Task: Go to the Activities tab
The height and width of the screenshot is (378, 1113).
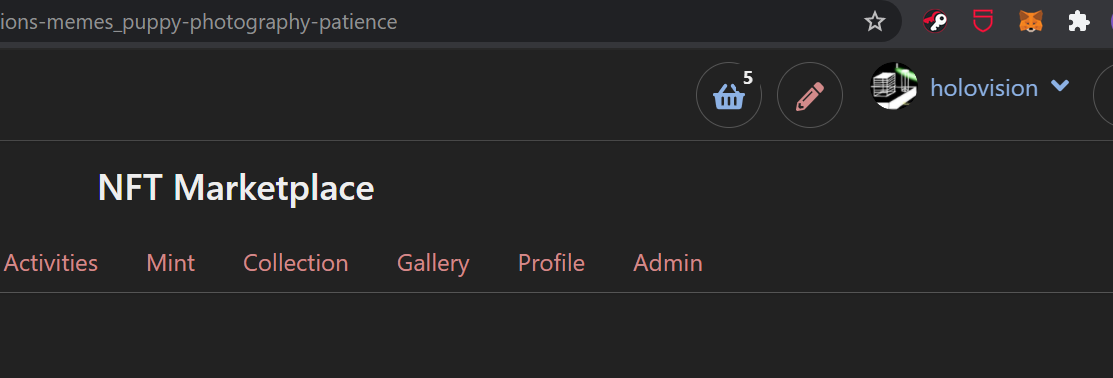Action: click(51, 263)
